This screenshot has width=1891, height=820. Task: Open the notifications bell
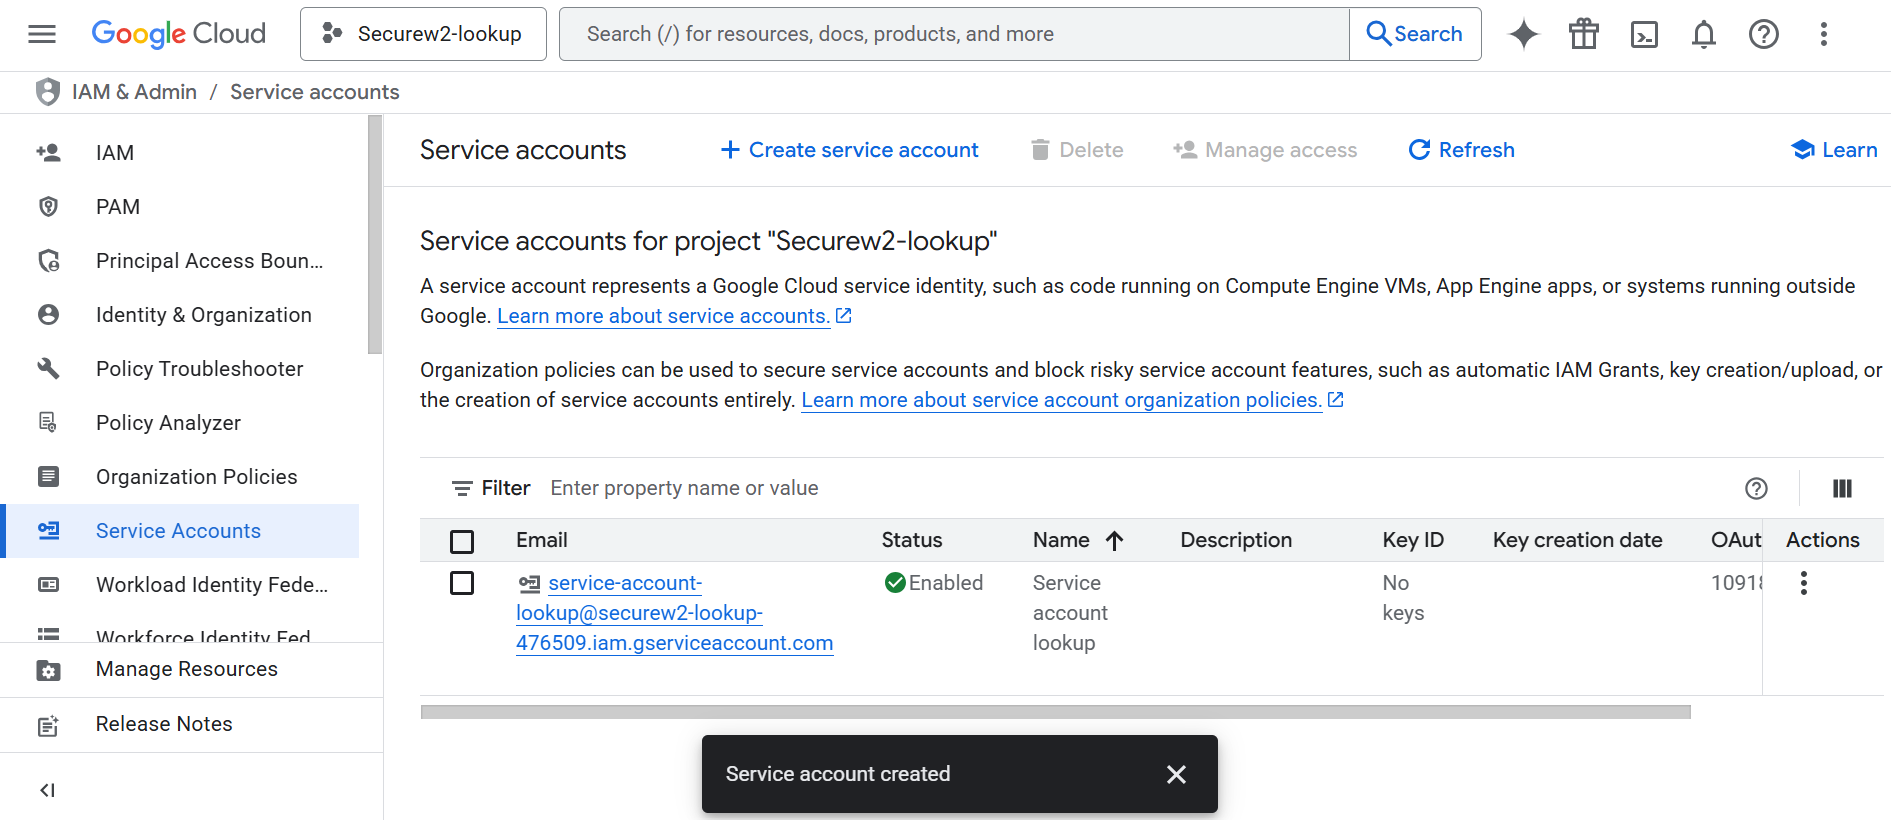[x=1703, y=34]
